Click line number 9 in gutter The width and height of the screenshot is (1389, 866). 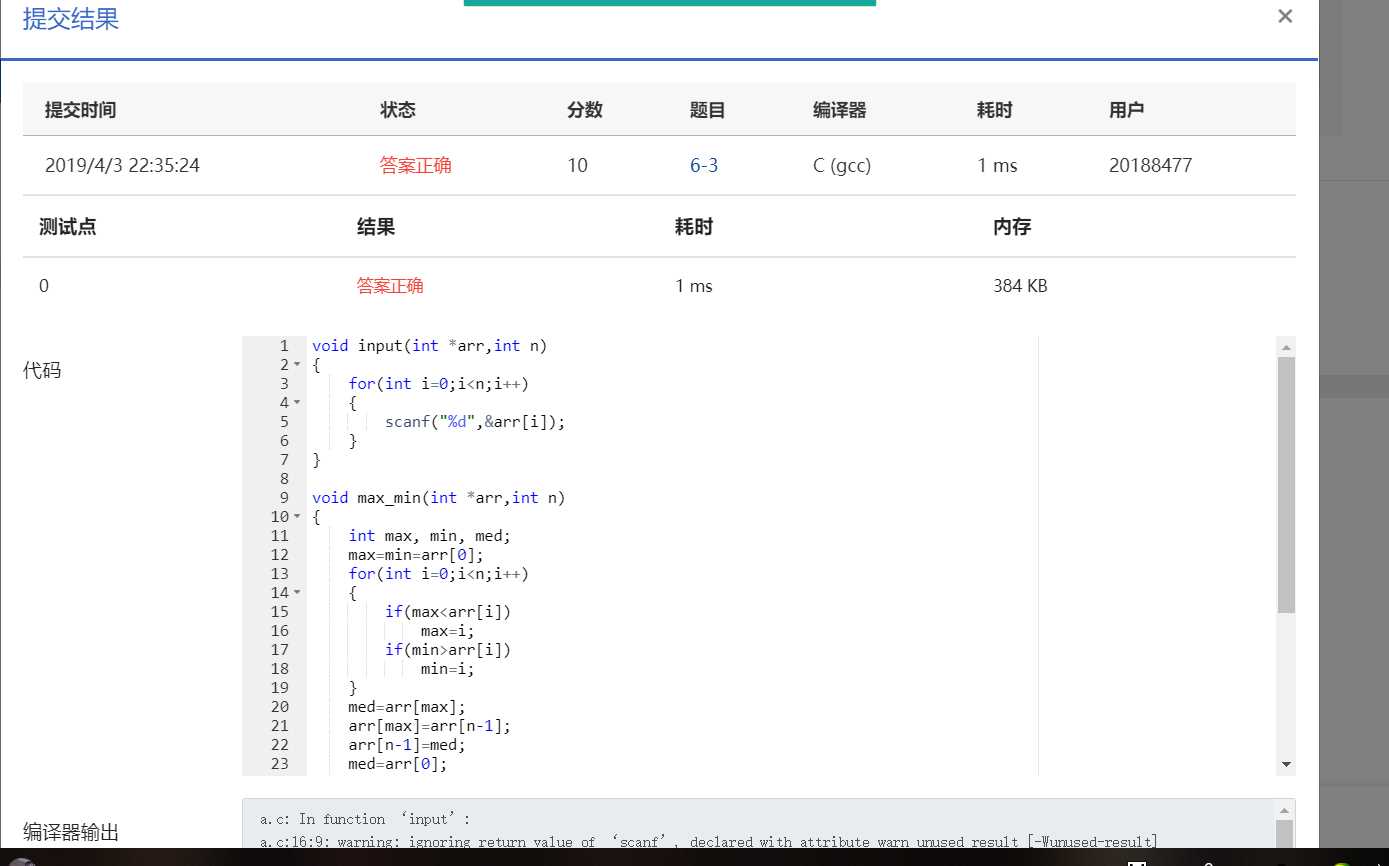pos(284,498)
